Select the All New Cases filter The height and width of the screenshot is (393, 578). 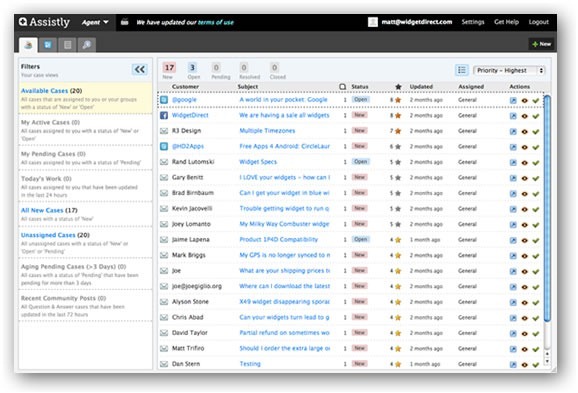(x=42, y=210)
